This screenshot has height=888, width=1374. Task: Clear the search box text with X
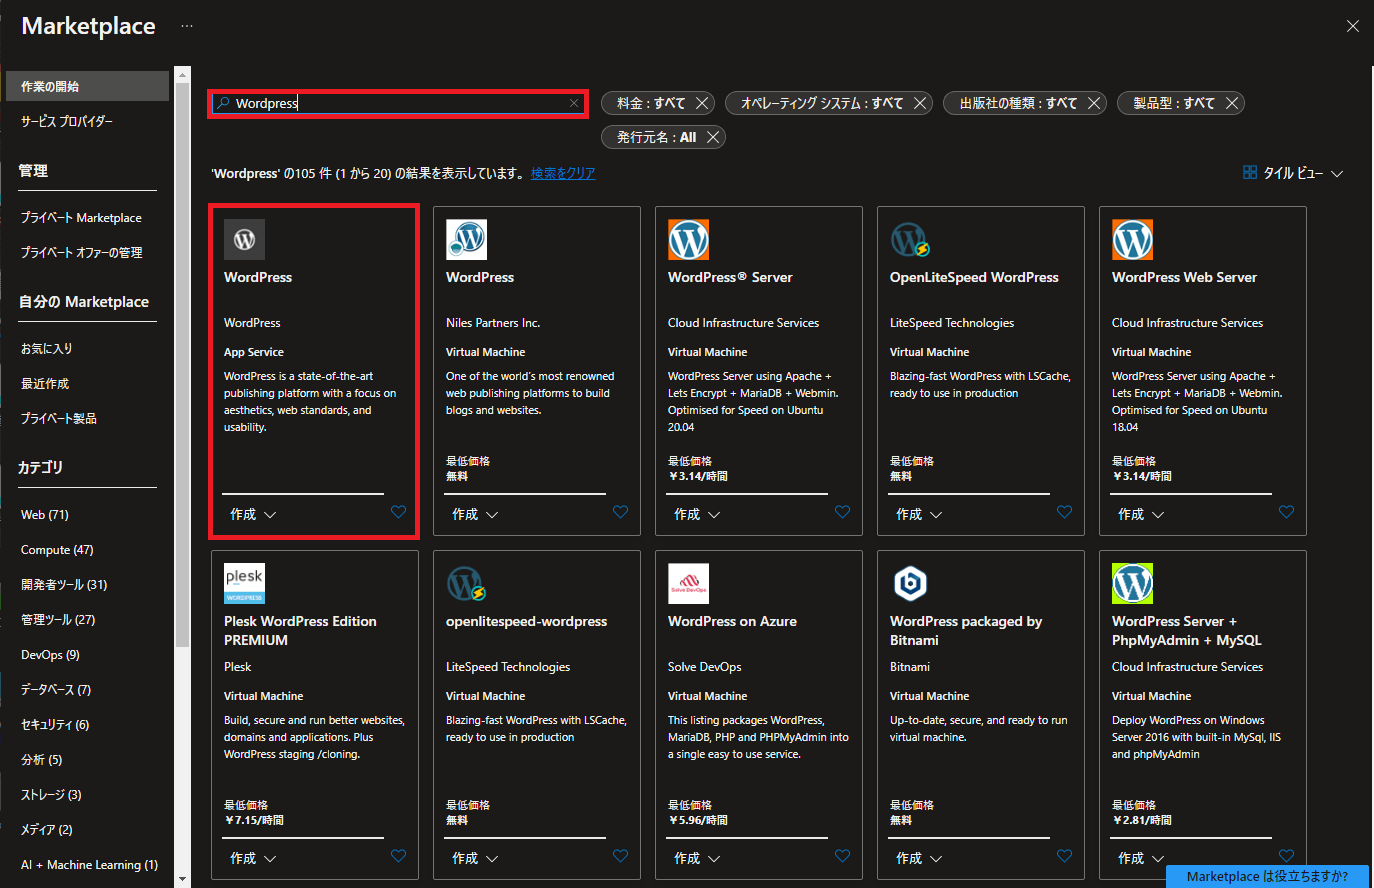click(574, 103)
